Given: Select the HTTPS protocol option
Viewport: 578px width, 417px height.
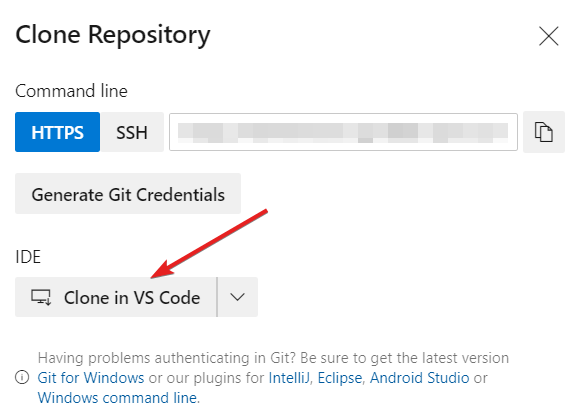Looking at the screenshot, I should 58,132.
